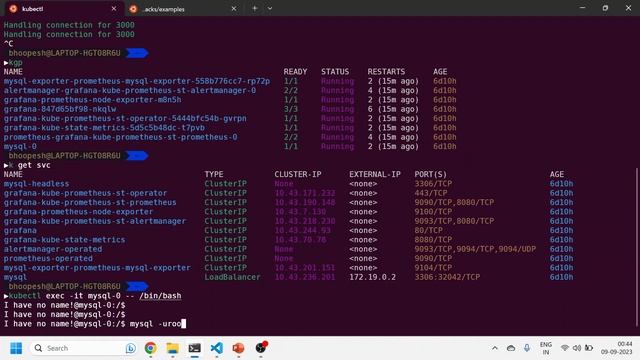Open File Explorer from taskbar
Image resolution: width=640 pixels, height=360 pixels.
pos(173,348)
